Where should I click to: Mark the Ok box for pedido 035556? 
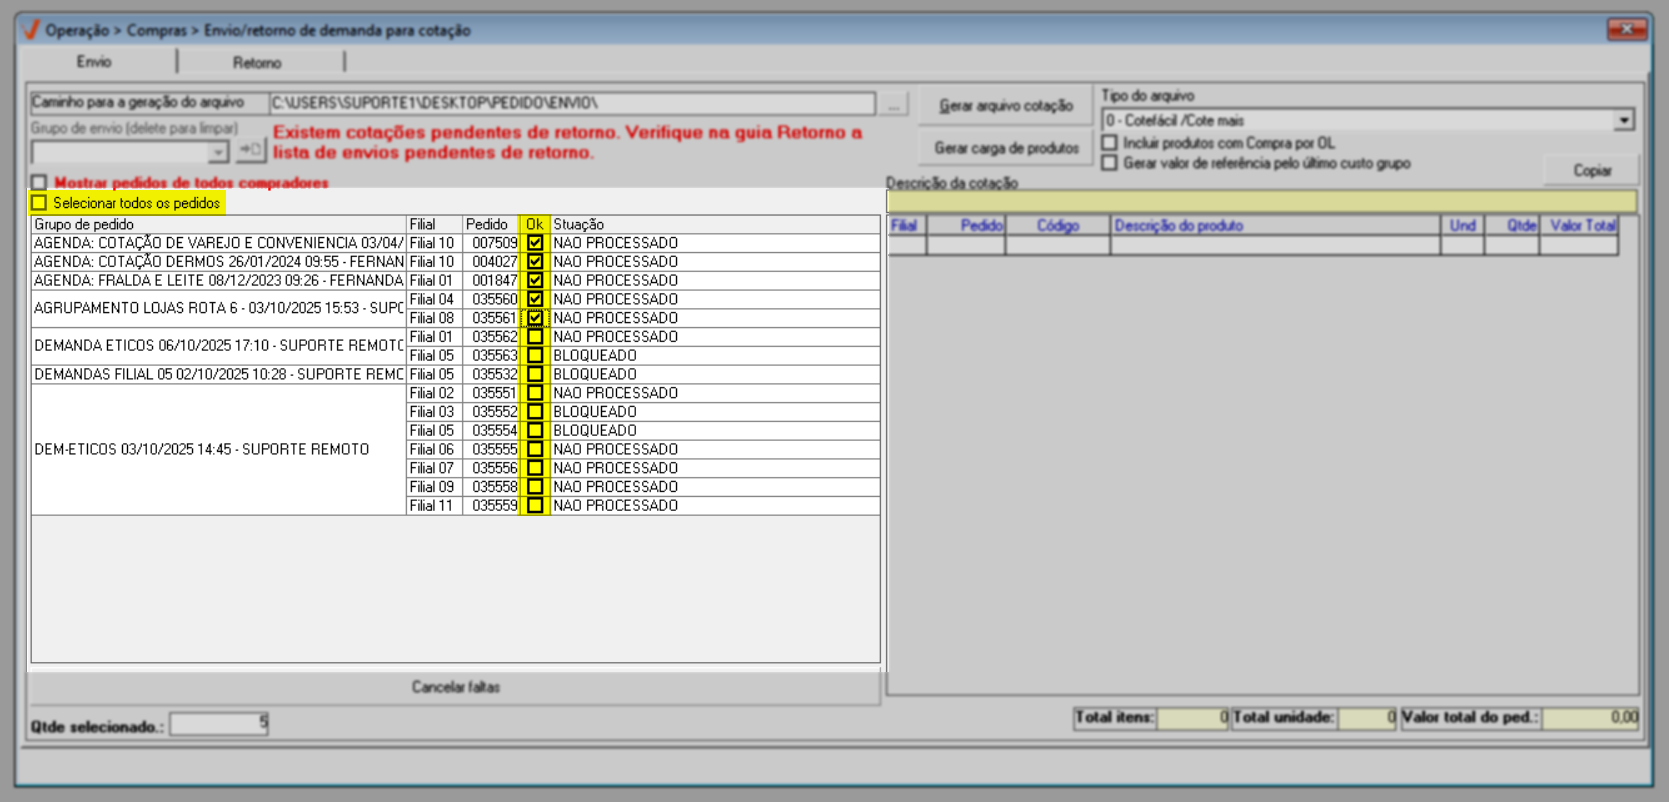tap(535, 468)
